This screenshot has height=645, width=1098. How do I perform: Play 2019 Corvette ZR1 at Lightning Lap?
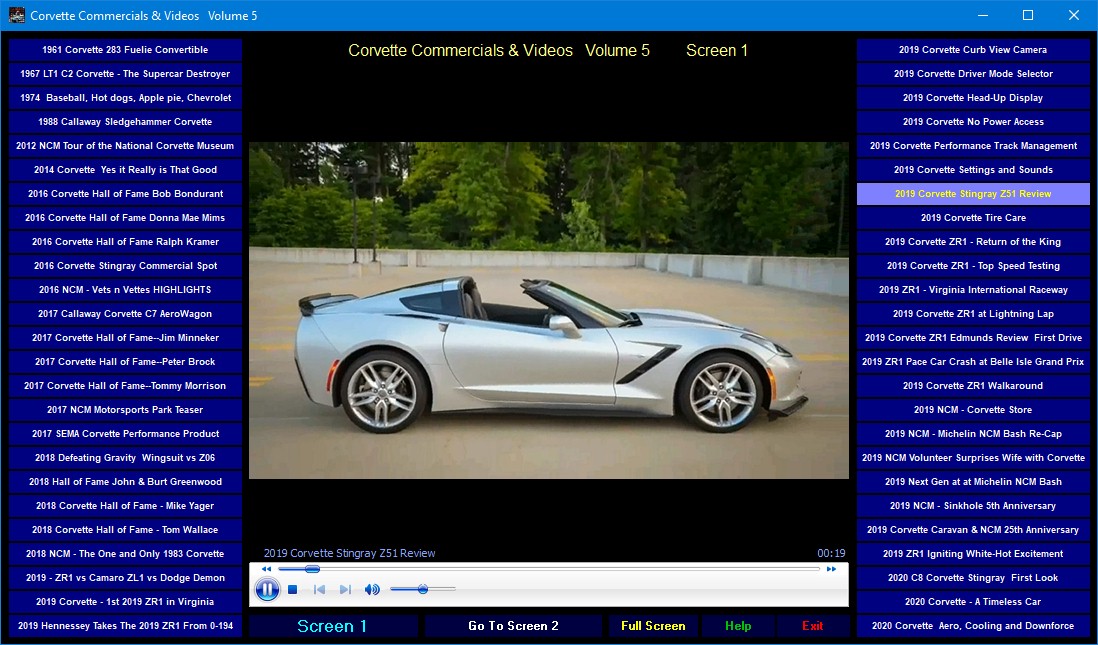[973, 314]
